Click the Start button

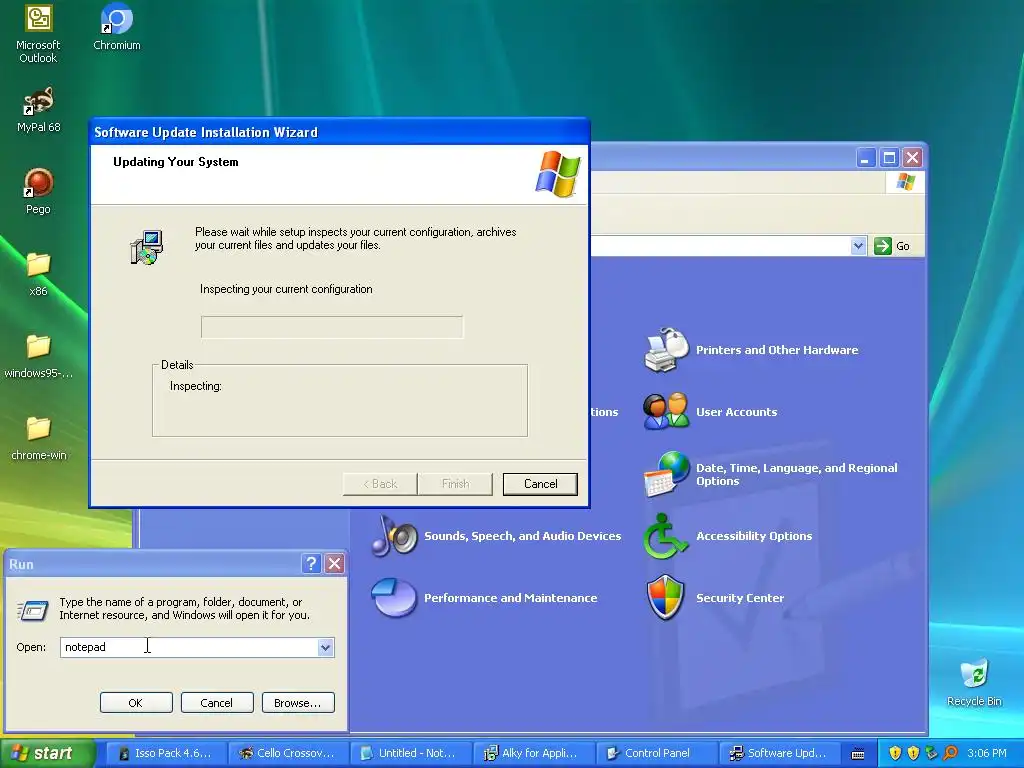[47, 753]
